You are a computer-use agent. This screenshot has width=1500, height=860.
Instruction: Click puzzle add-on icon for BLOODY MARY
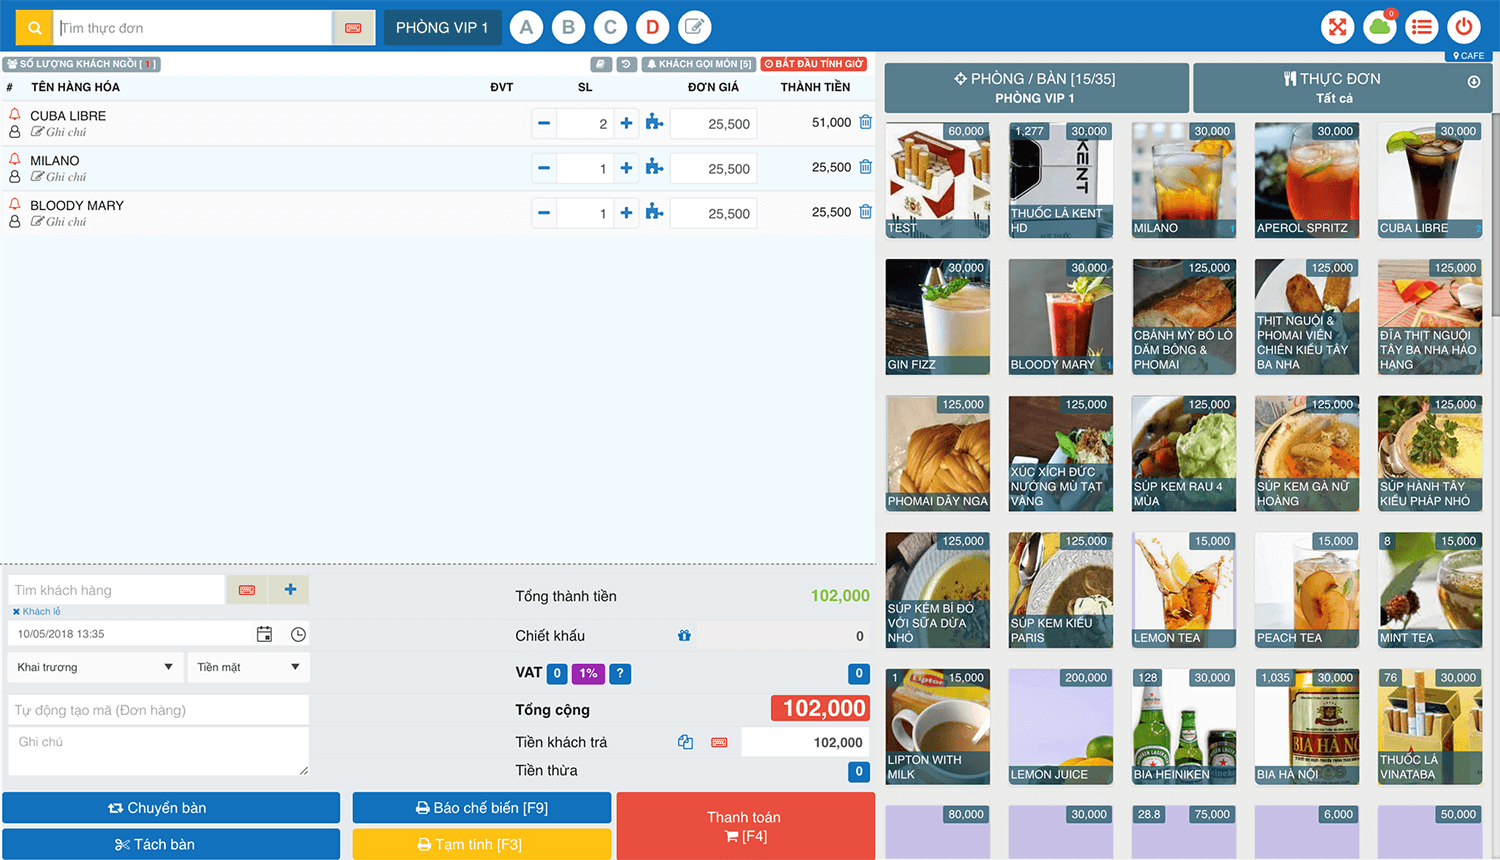click(x=654, y=212)
